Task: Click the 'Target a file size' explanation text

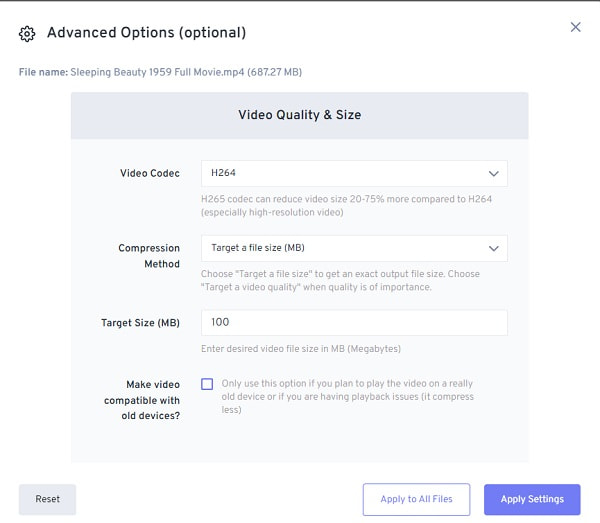Action: point(340,280)
